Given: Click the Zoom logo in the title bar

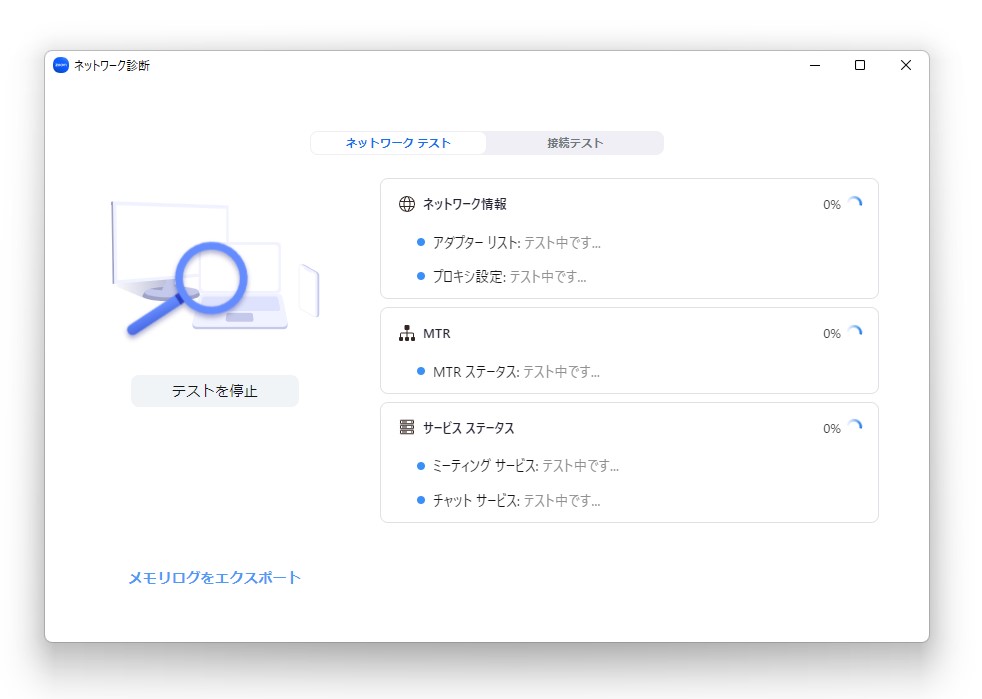Looking at the screenshot, I should click(x=61, y=64).
